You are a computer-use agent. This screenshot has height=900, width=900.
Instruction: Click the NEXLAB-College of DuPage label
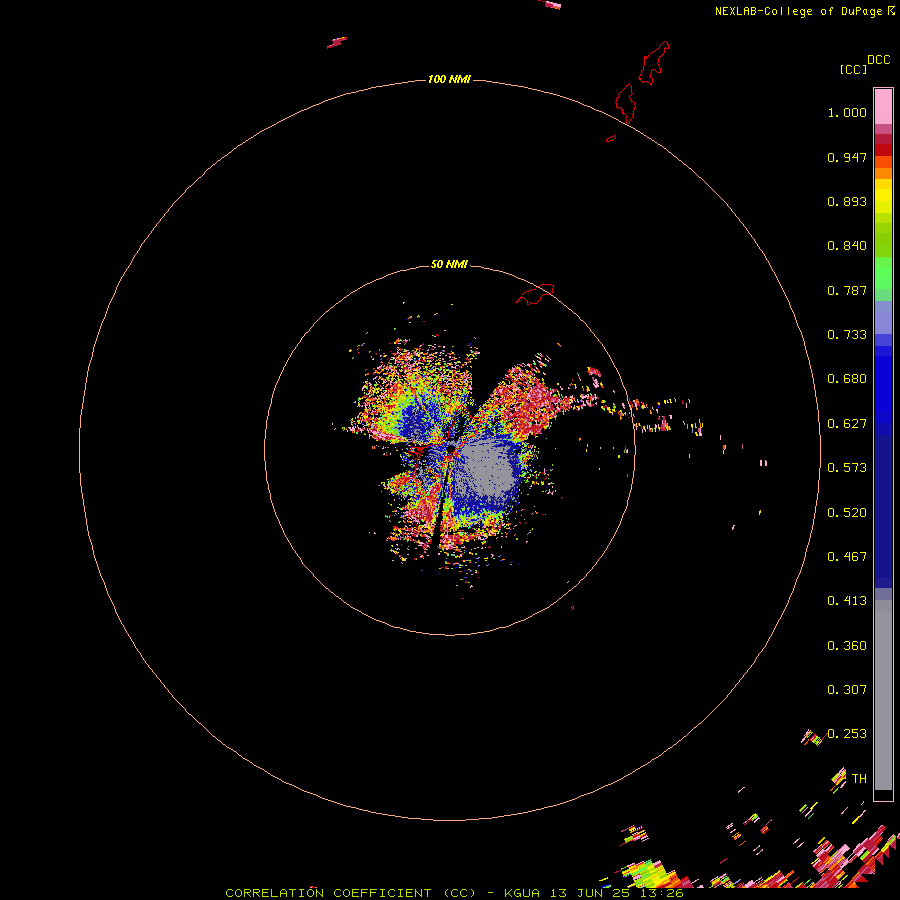click(x=798, y=11)
